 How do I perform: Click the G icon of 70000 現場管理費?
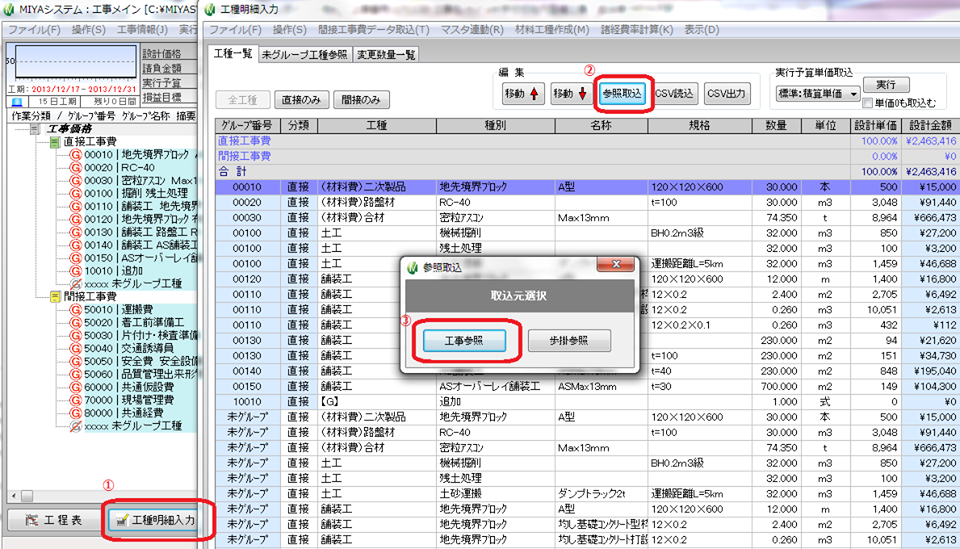coord(75,400)
